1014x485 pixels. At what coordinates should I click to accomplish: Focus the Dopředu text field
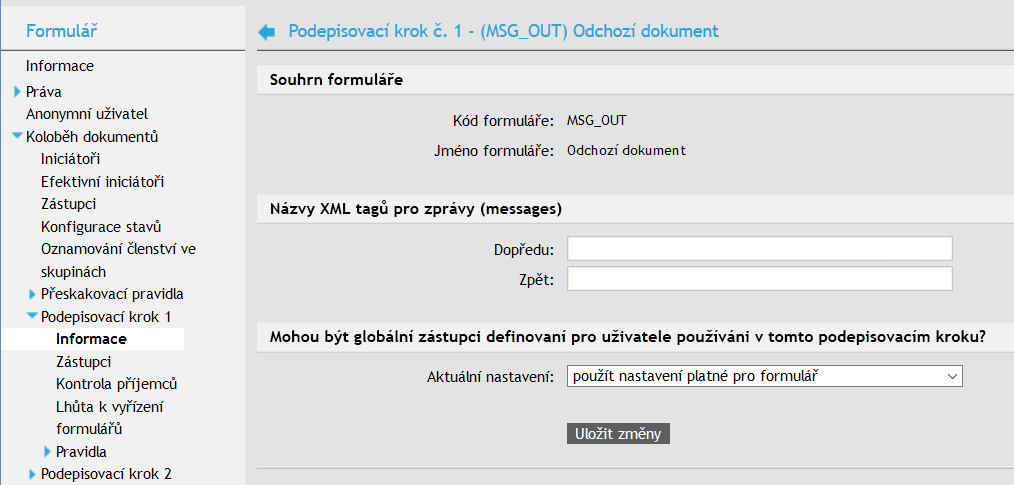click(x=759, y=248)
